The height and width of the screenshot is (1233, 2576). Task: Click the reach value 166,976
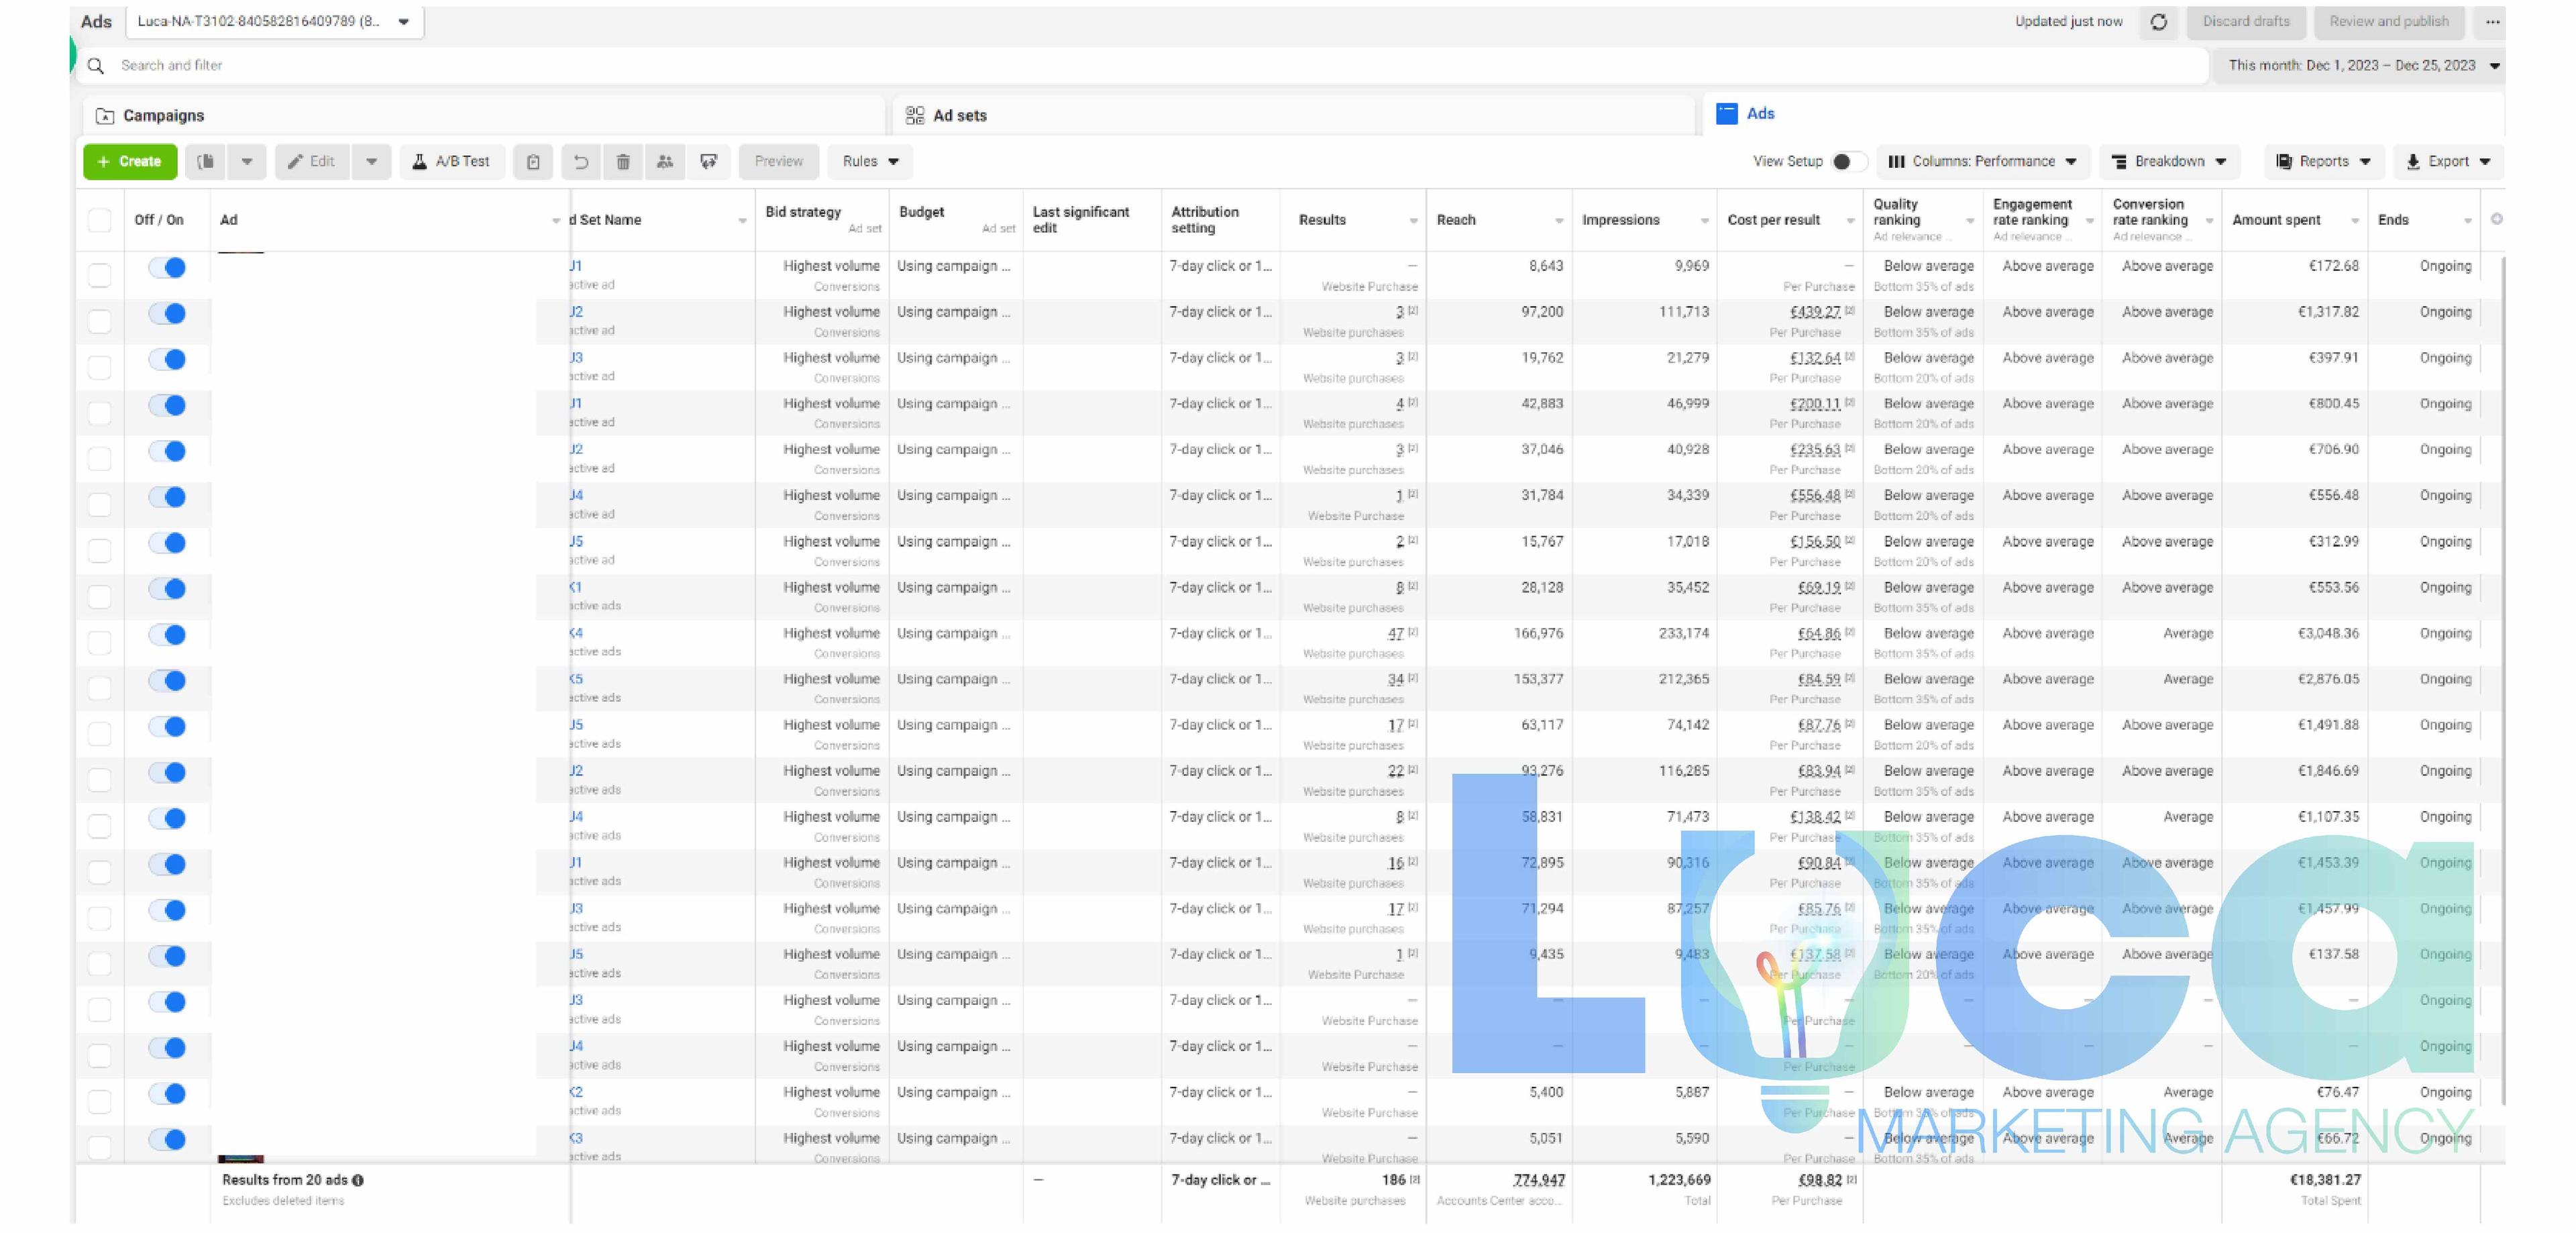pos(1538,634)
